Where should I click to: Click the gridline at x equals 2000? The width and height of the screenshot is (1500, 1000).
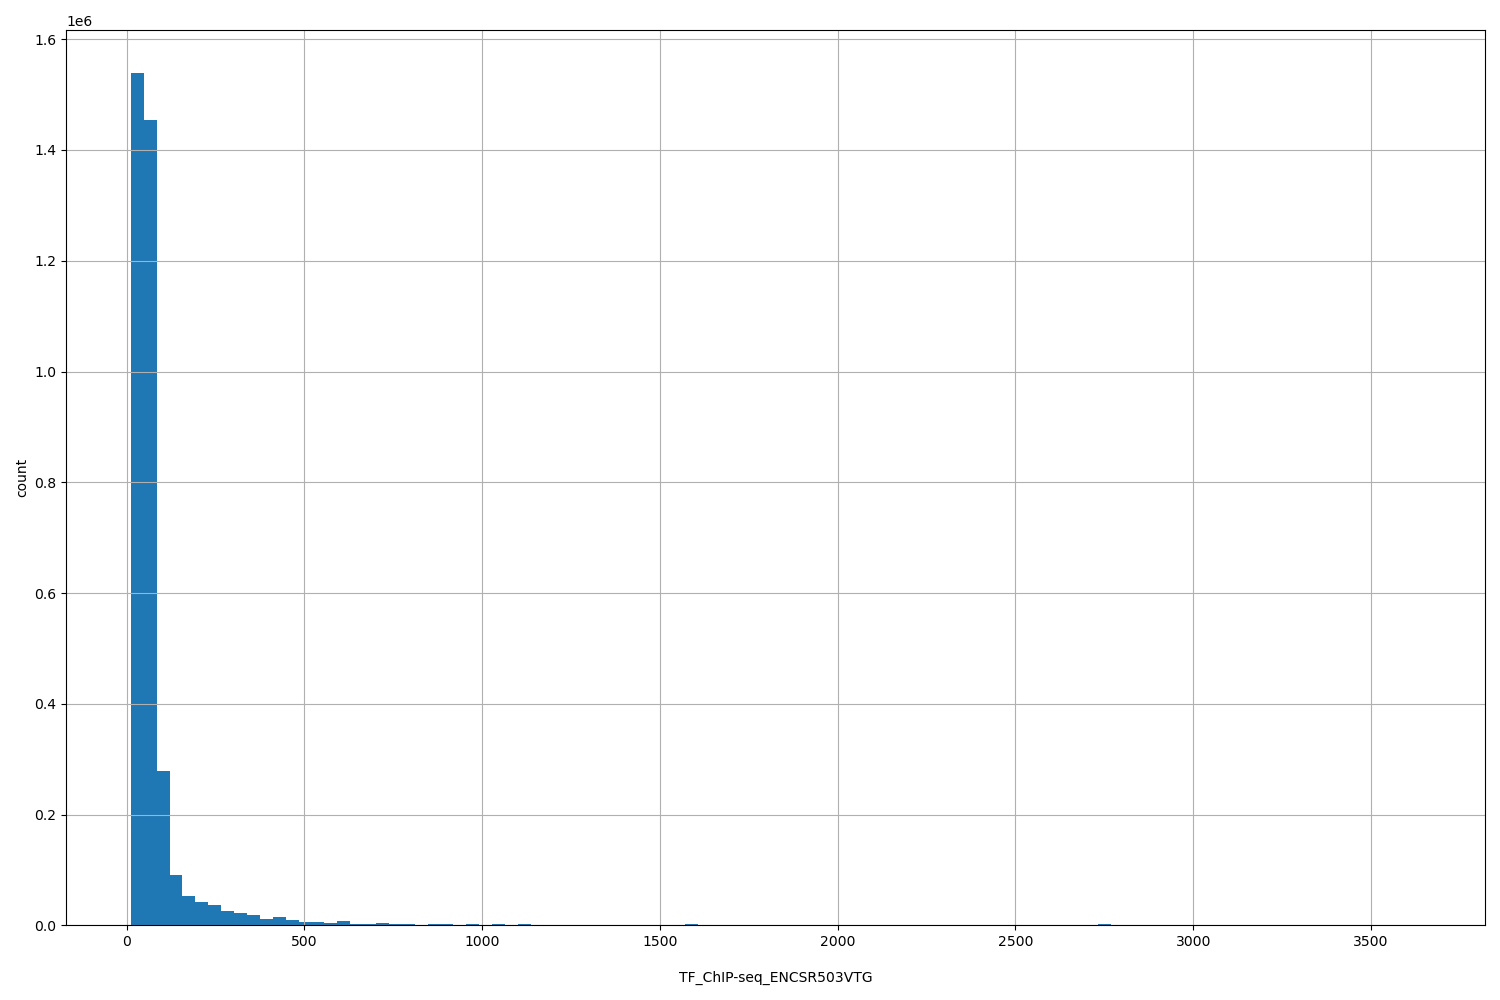tap(840, 500)
